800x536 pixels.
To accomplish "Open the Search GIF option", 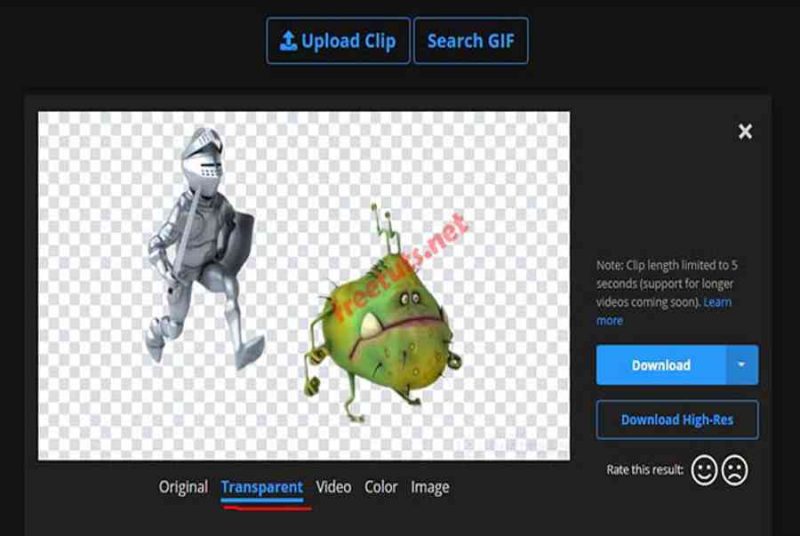I will pyautogui.click(x=471, y=41).
